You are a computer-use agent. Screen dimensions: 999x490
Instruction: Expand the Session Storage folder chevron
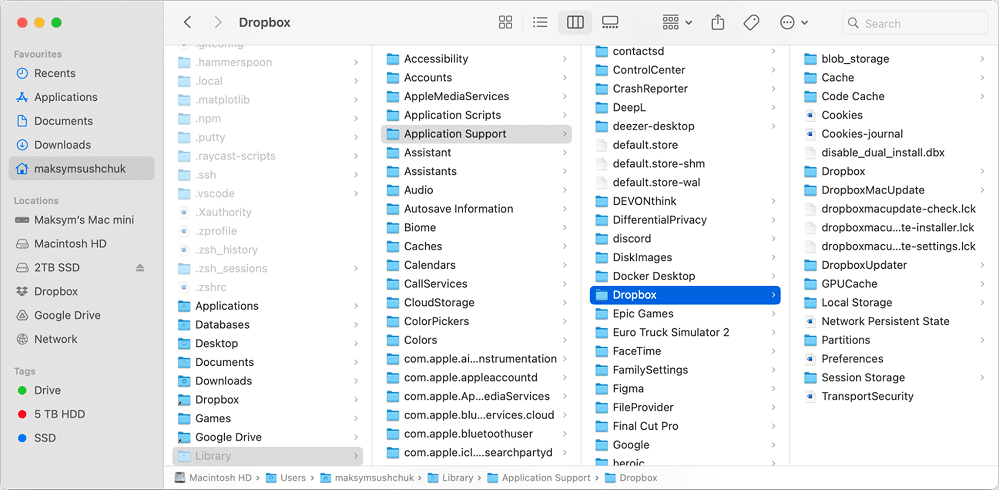(982, 377)
